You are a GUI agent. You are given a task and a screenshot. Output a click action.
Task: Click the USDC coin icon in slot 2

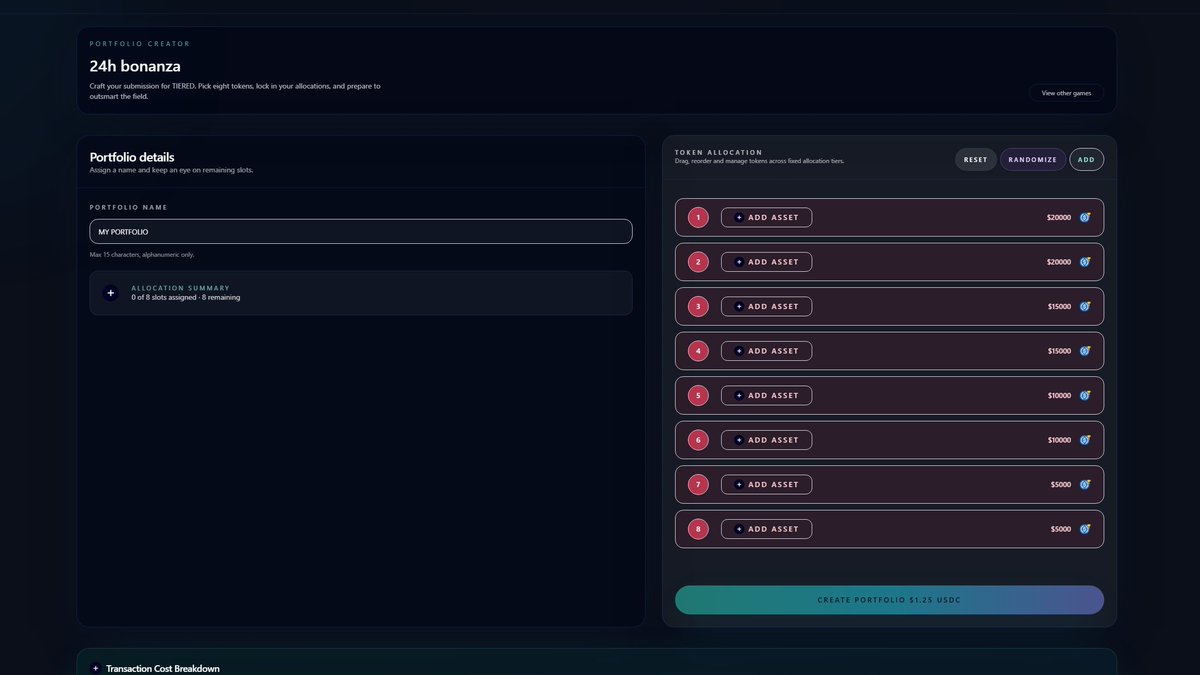(1085, 262)
